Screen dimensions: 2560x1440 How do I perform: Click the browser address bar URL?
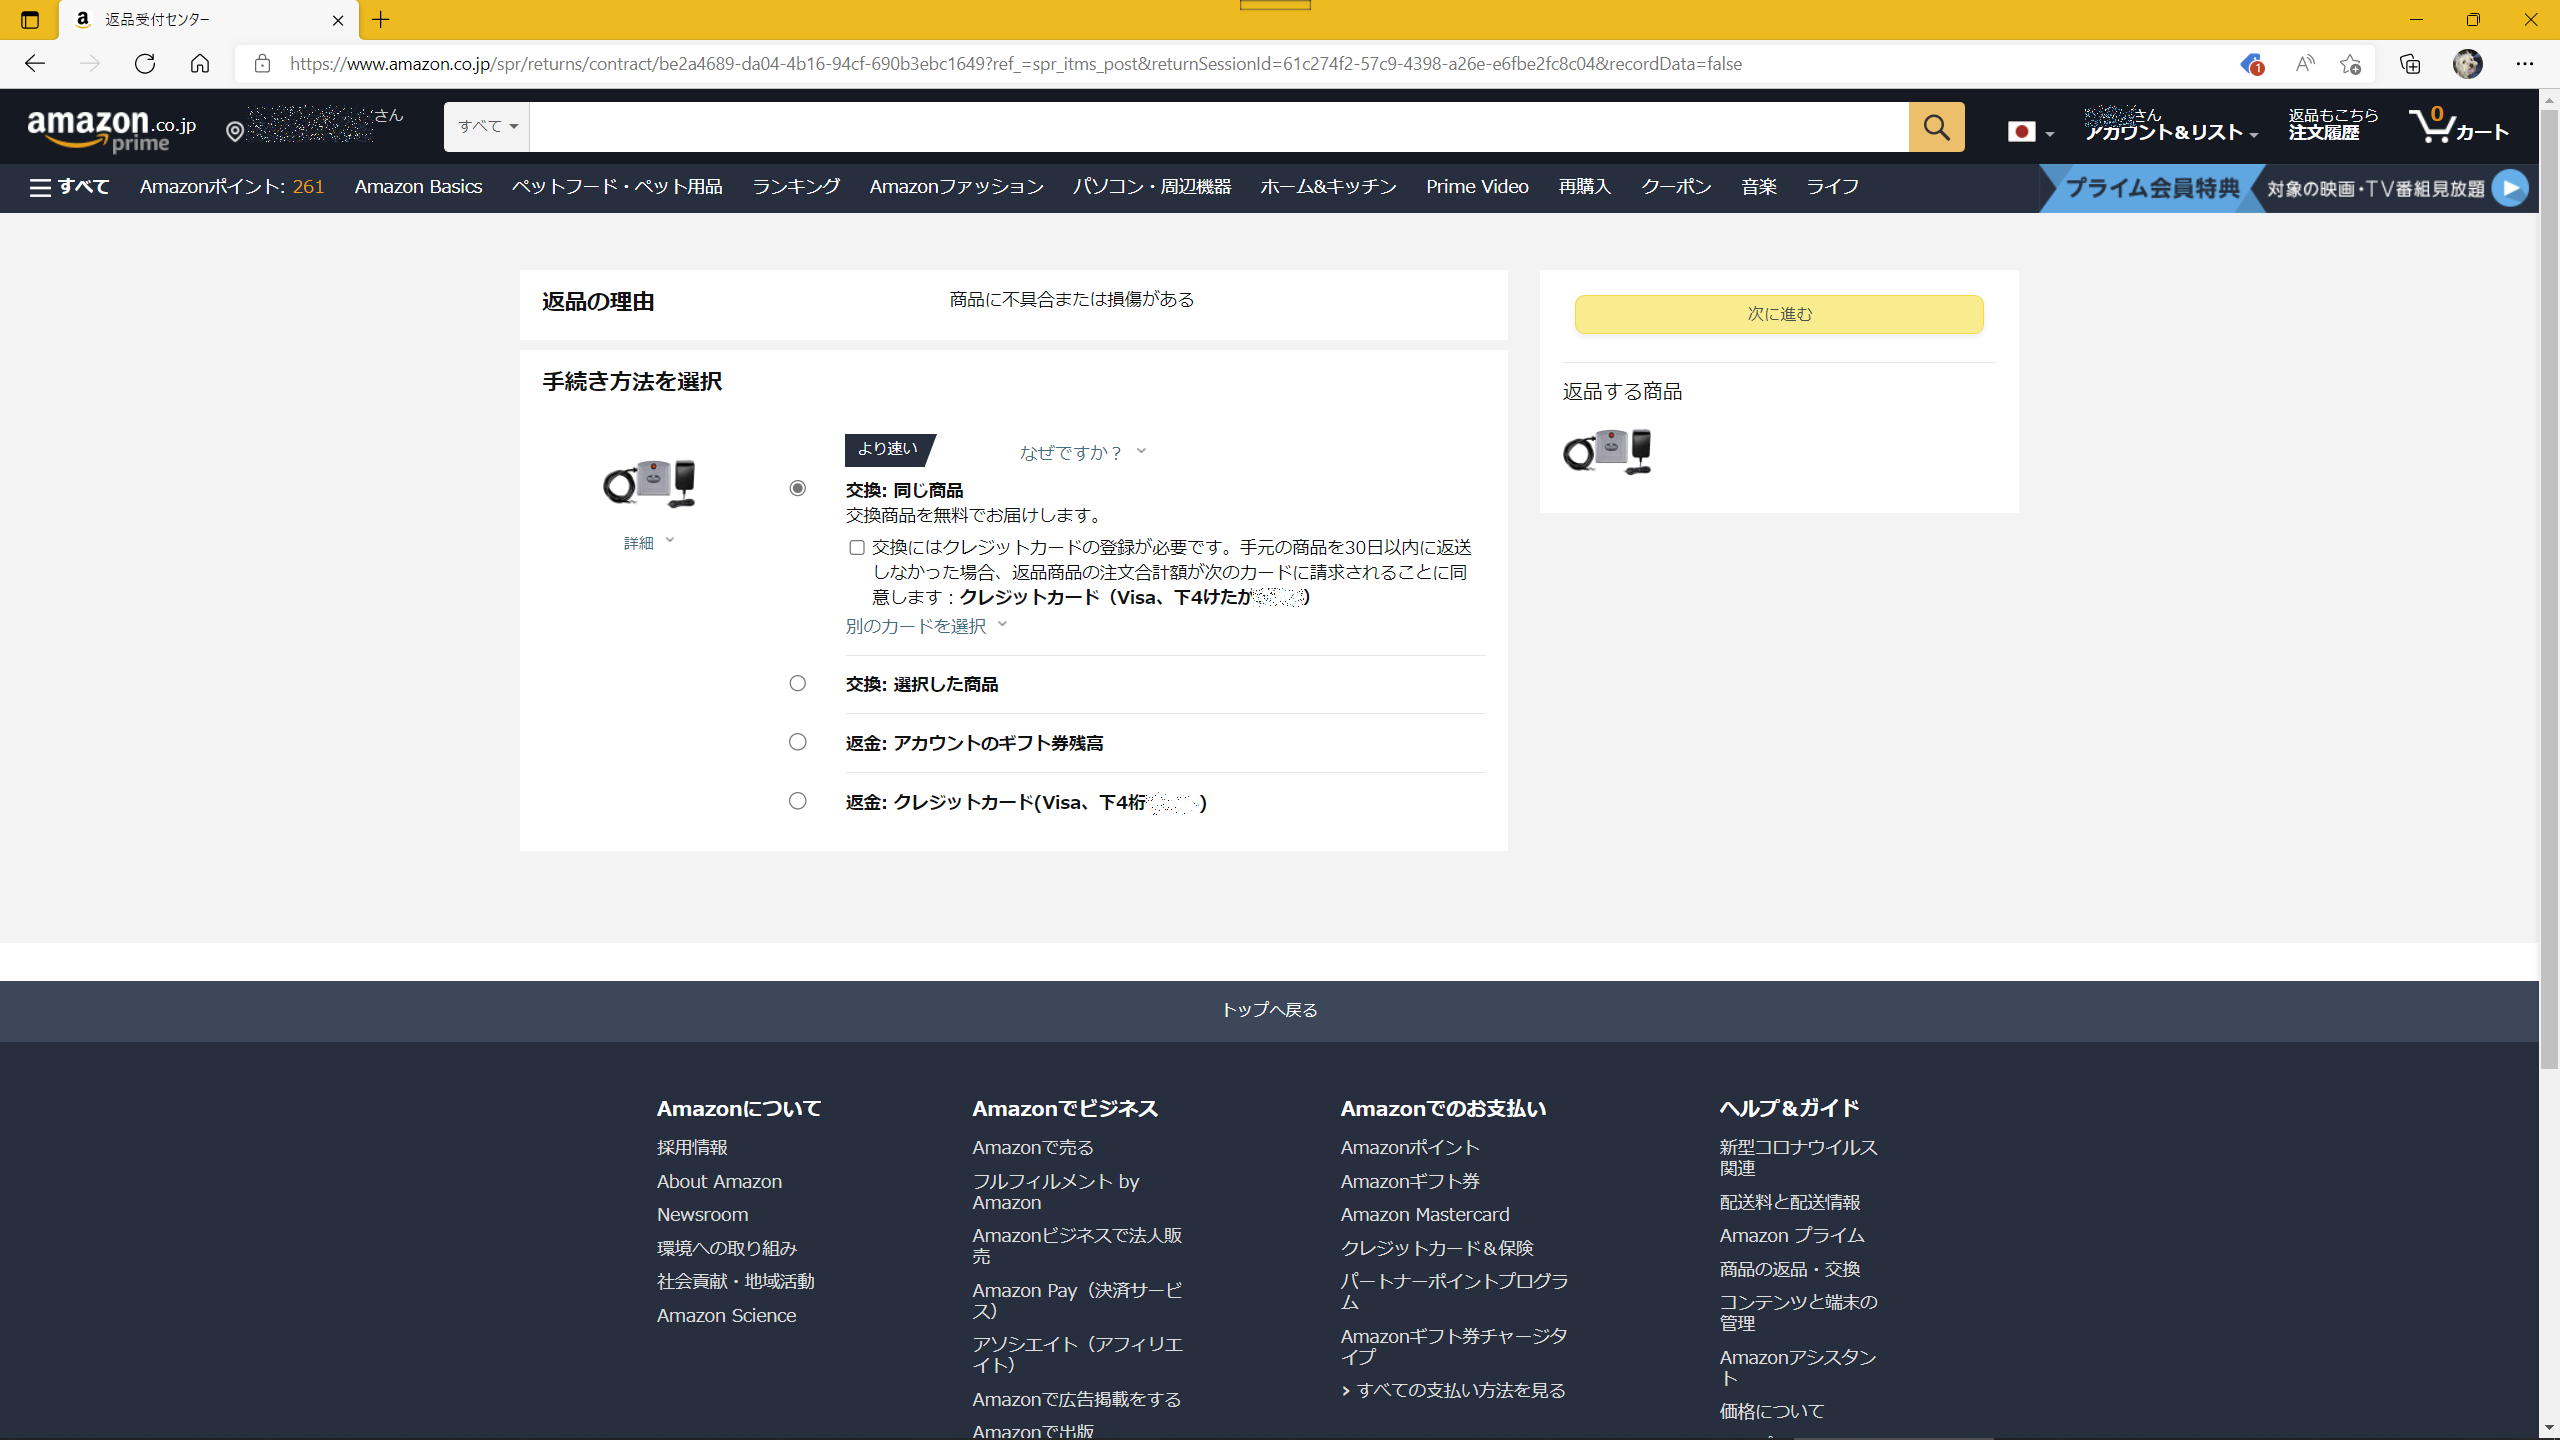[x=1015, y=64]
